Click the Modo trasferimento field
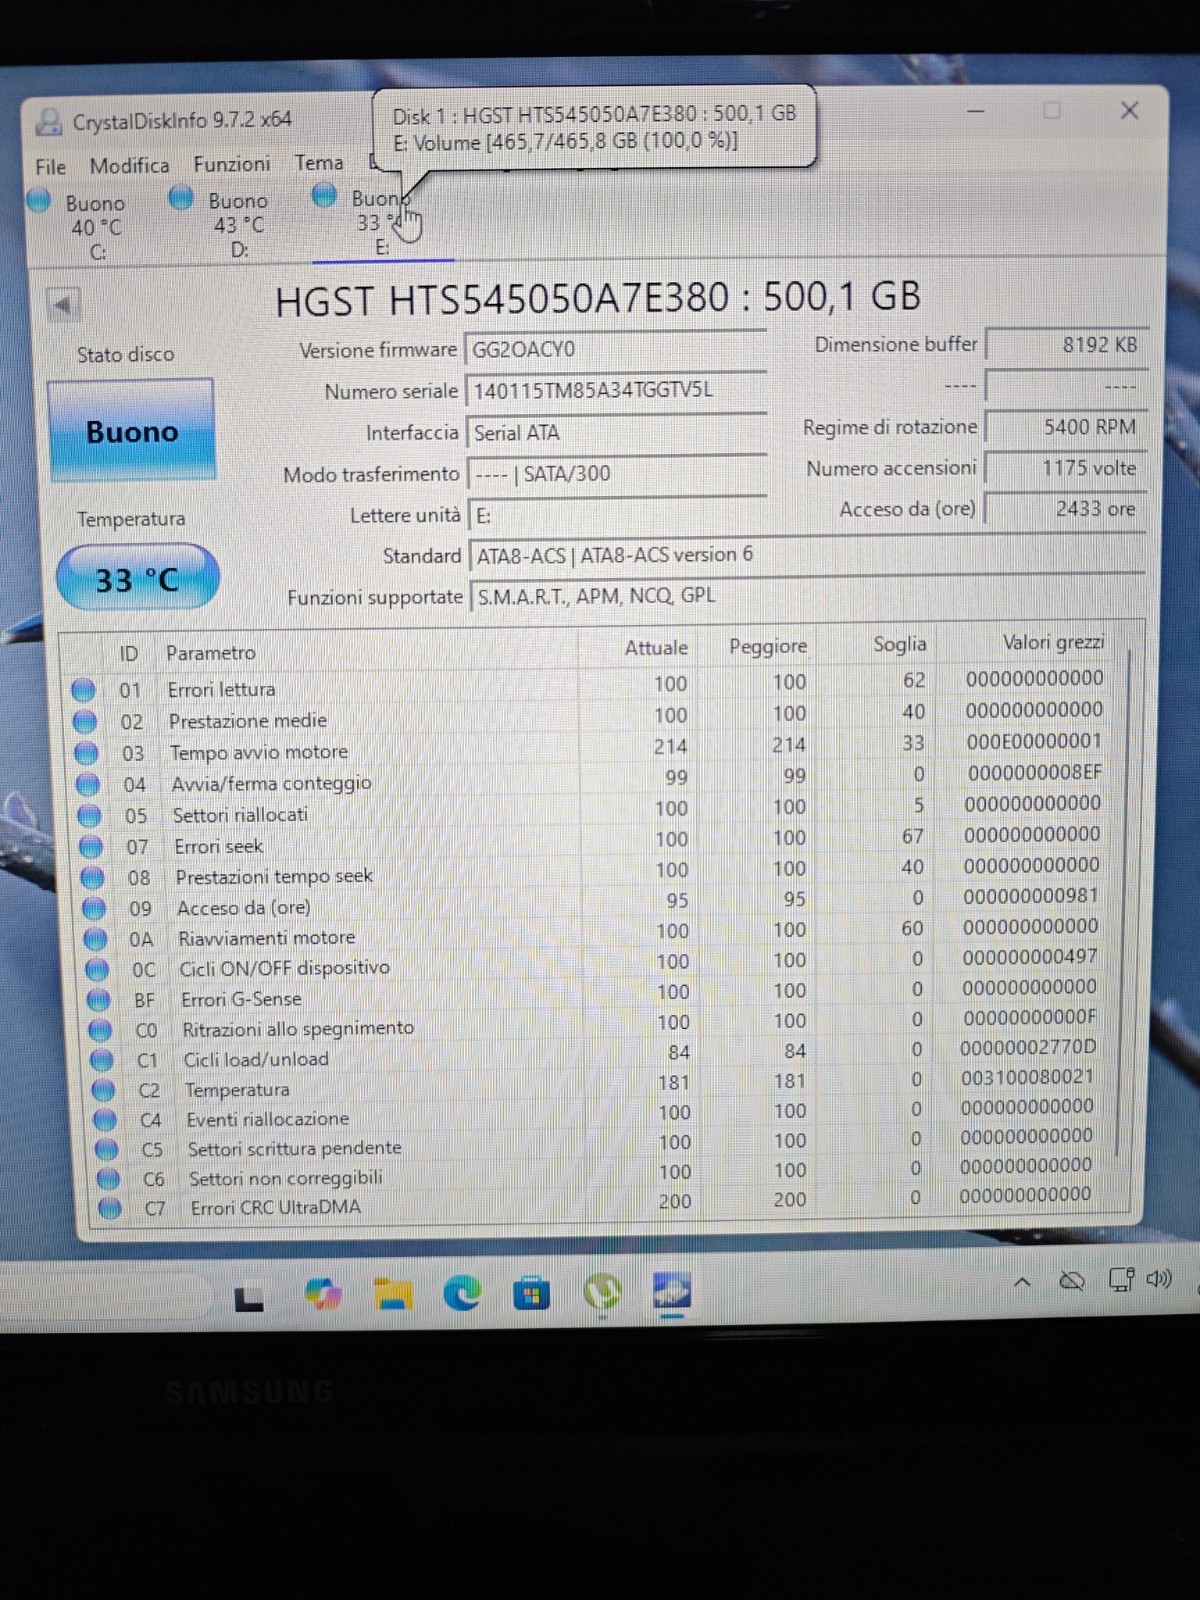Image resolution: width=1200 pixels, height=1600 pixels. pos(617,473)
